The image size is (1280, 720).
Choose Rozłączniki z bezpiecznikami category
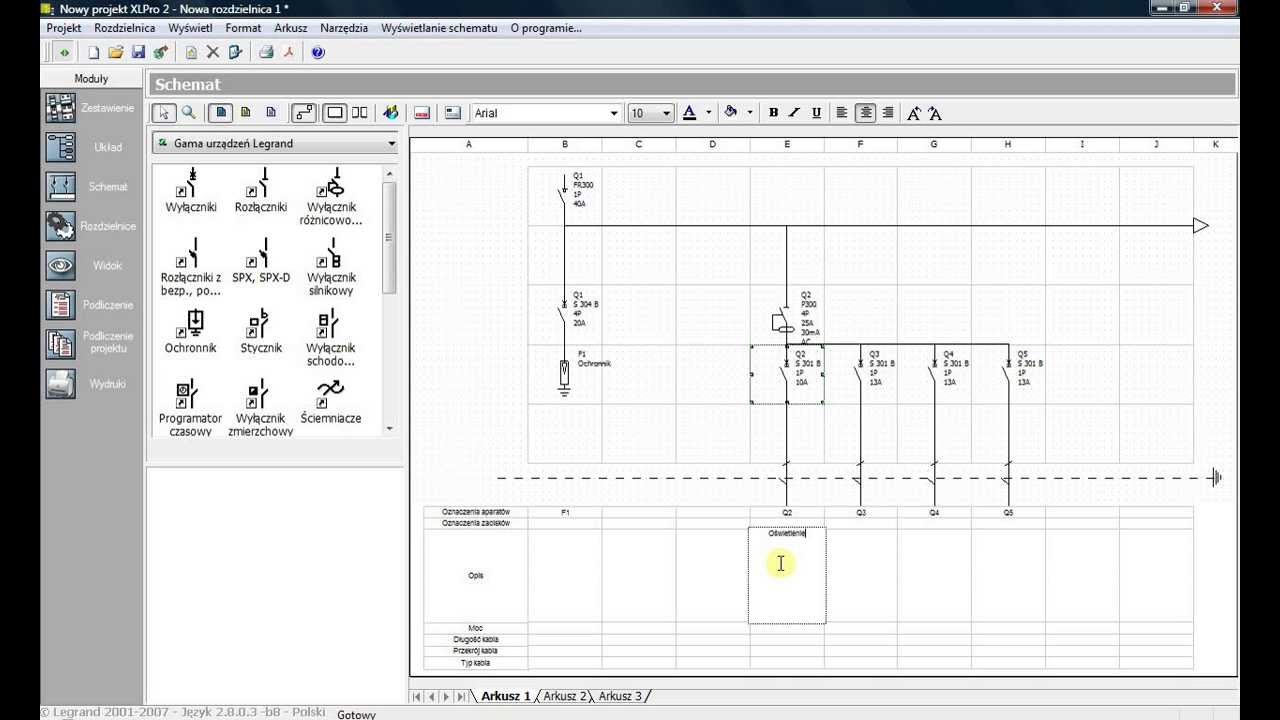(x=191, y=267)
